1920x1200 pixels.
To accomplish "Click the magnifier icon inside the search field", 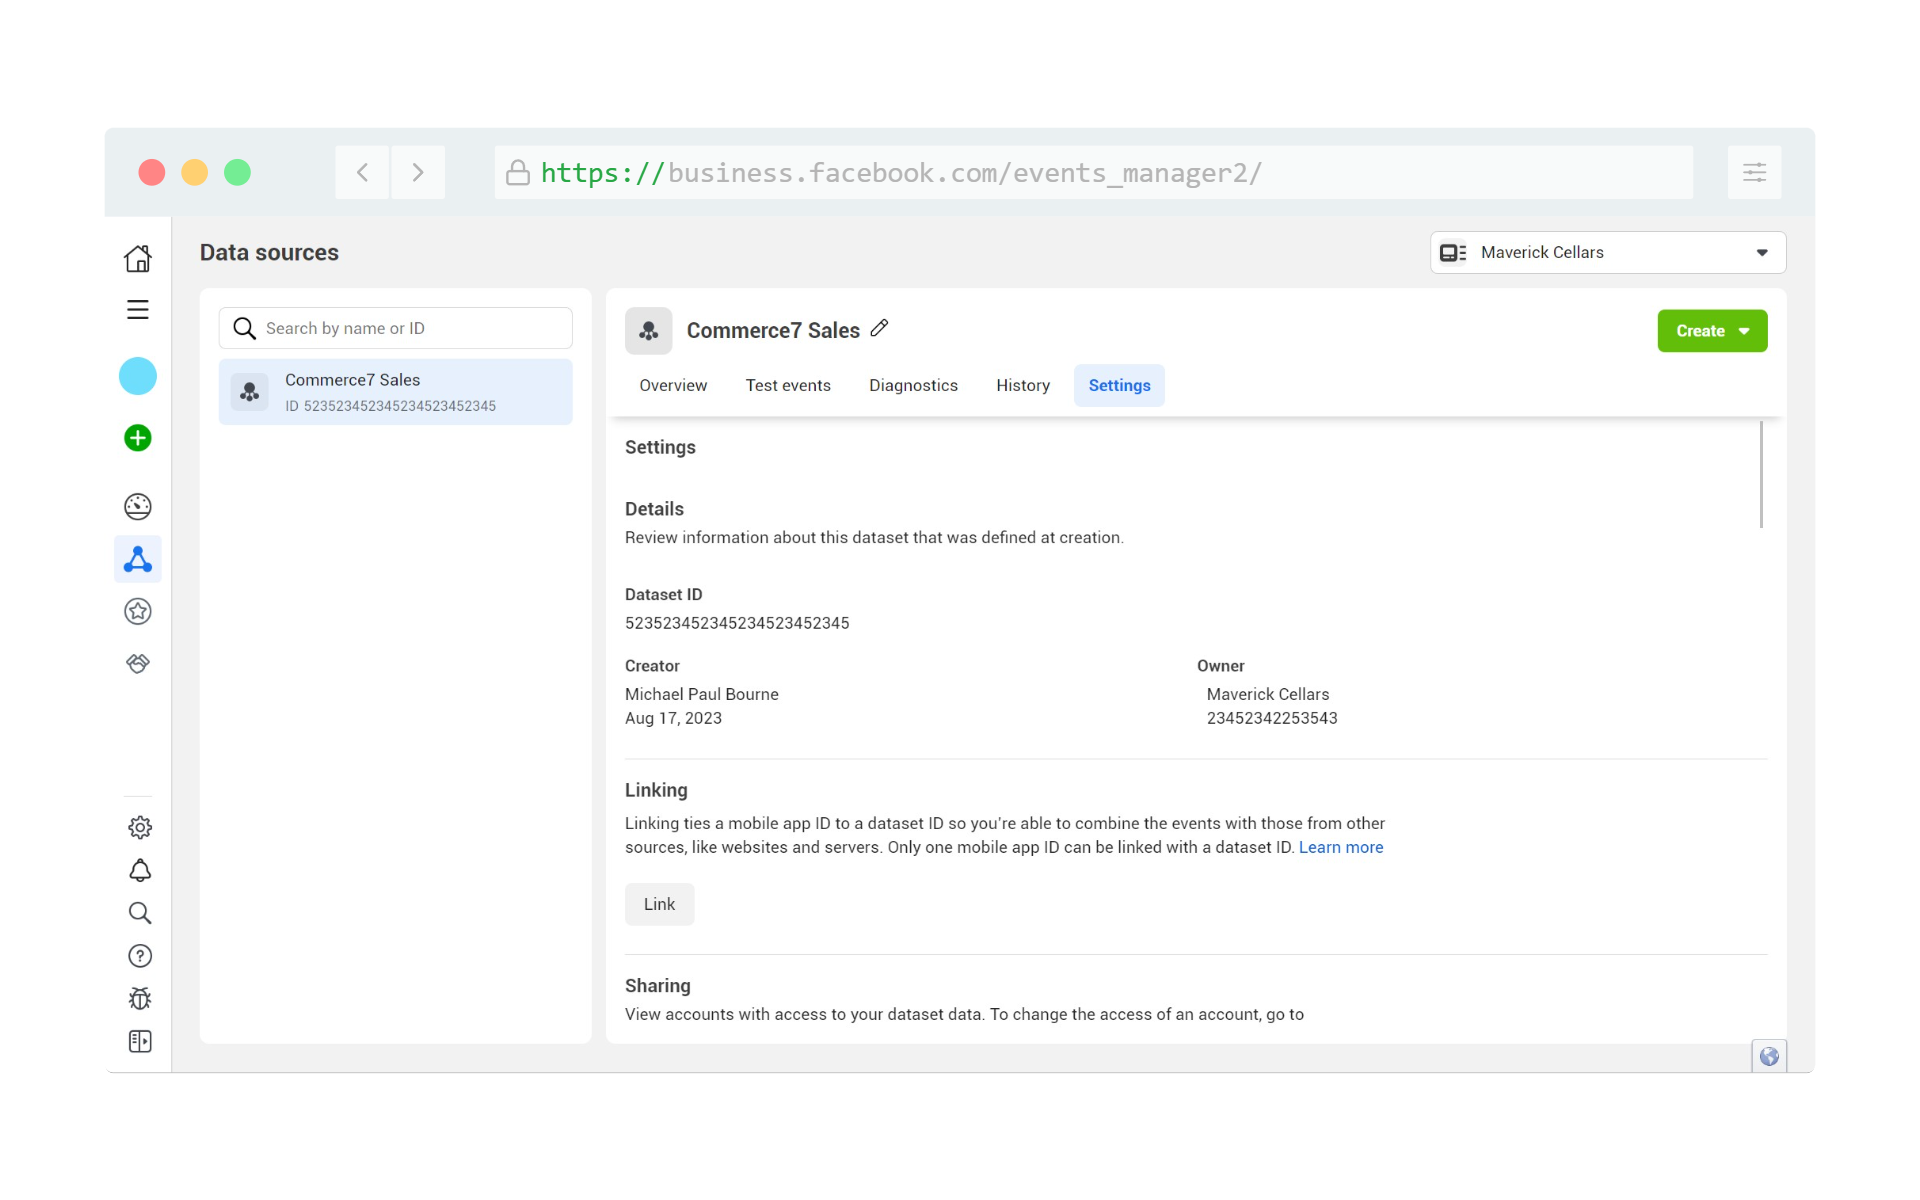I will pos(244,328).
